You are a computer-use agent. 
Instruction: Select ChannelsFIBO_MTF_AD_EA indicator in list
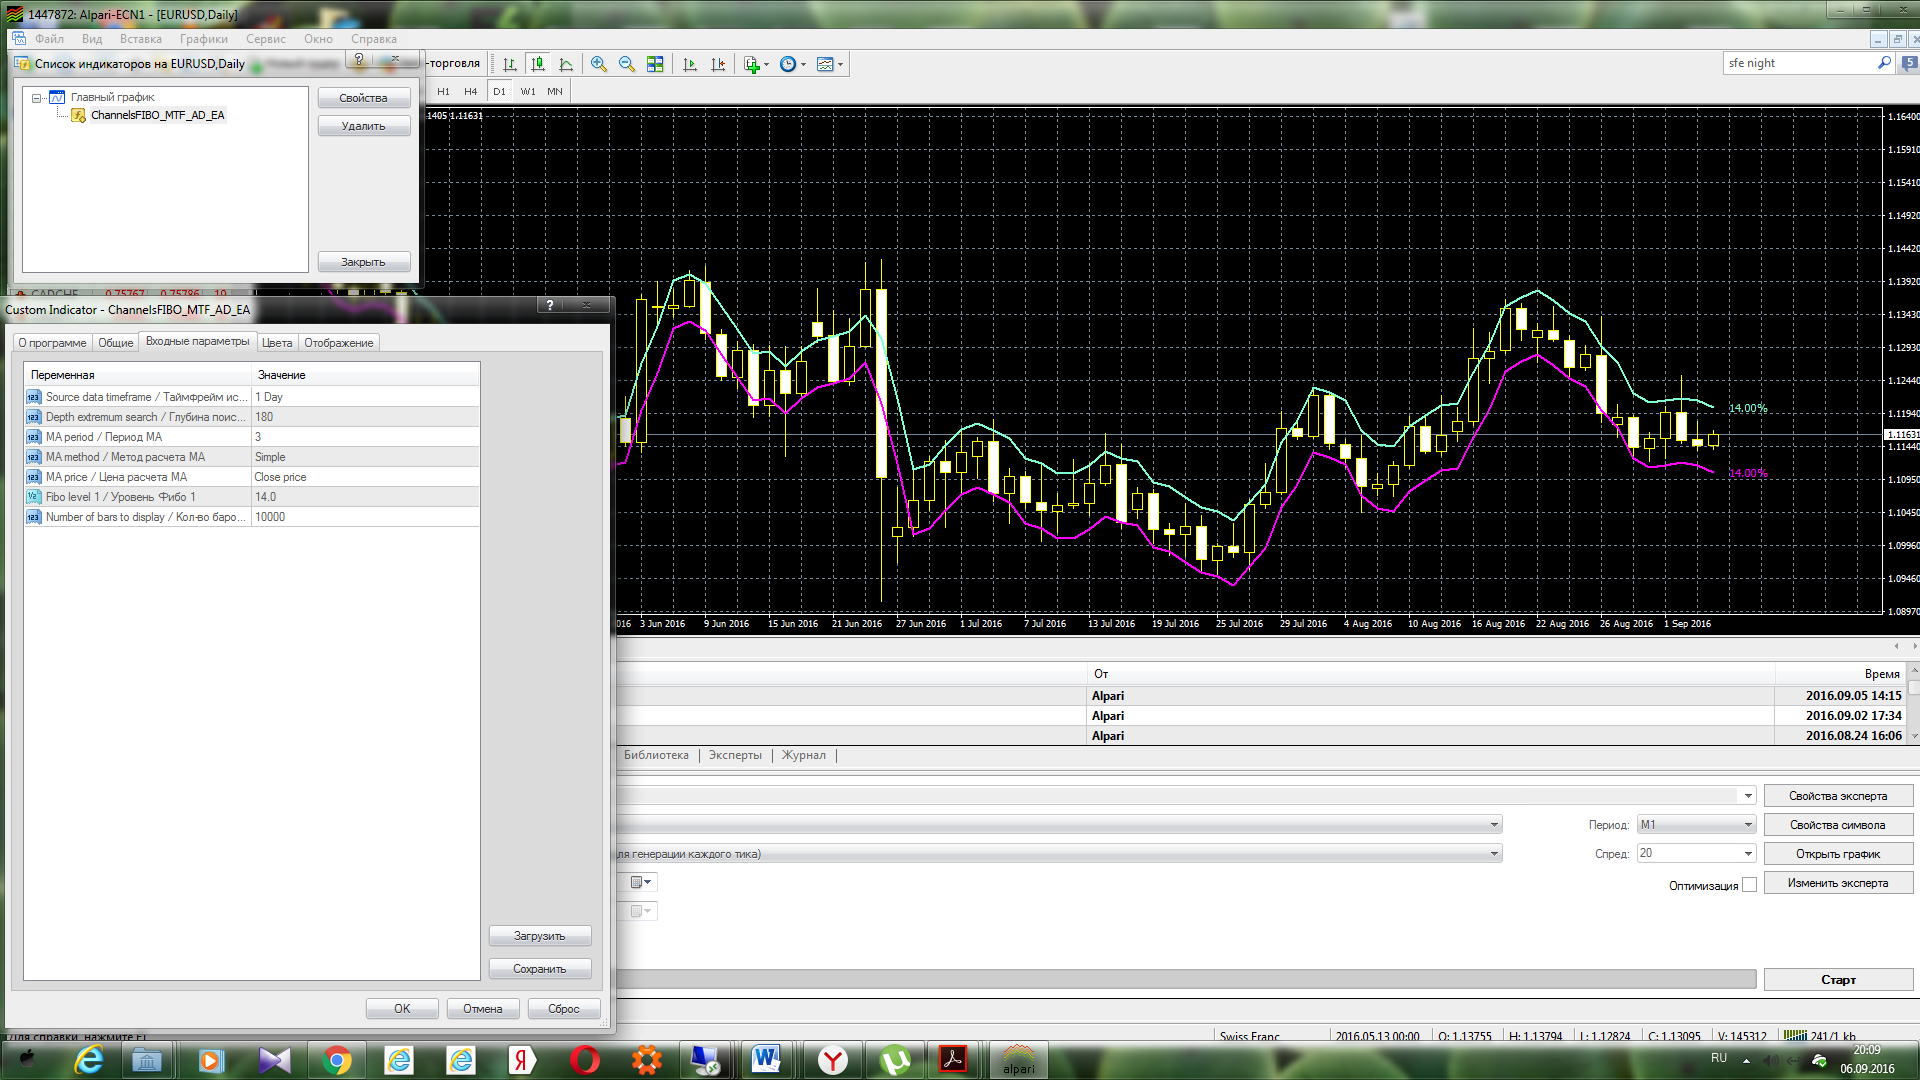(157, 115)
